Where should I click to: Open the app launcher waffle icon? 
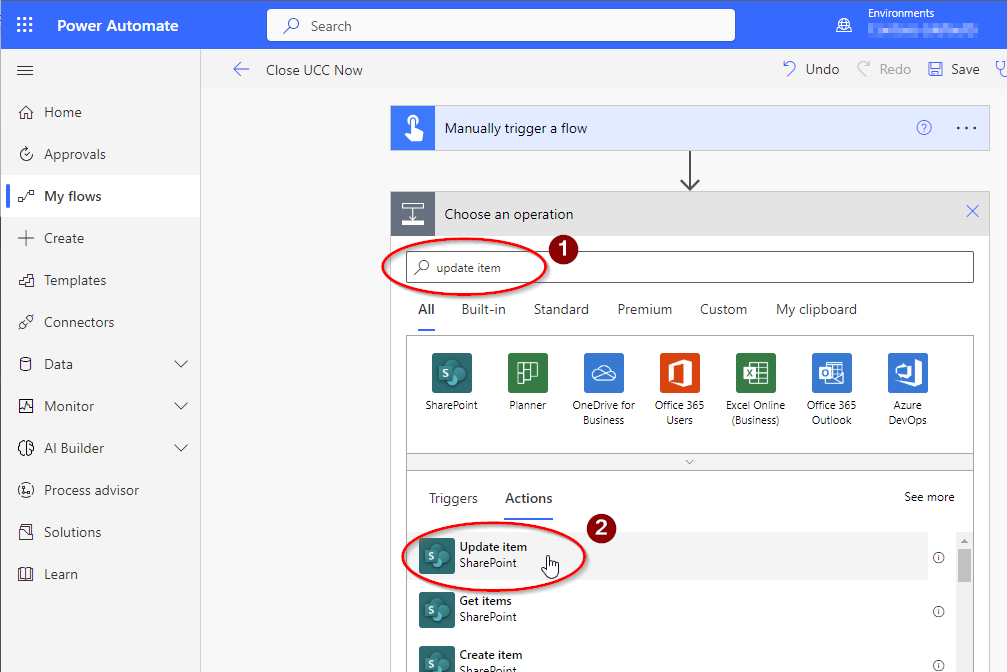coord(24,25)
